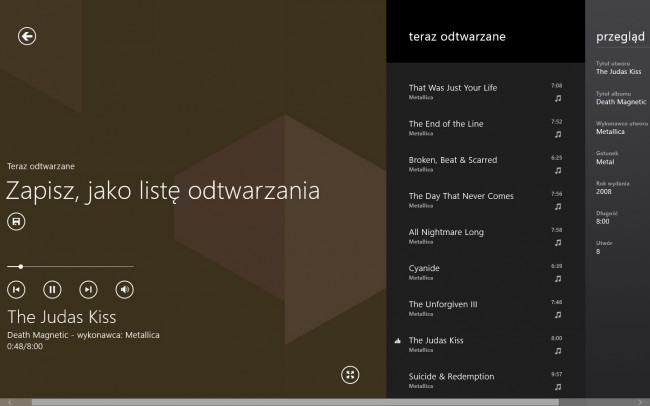Click the music note icon for The End of the Line
This screenshot has height=406, width=650.
click(x=558, y=134)
